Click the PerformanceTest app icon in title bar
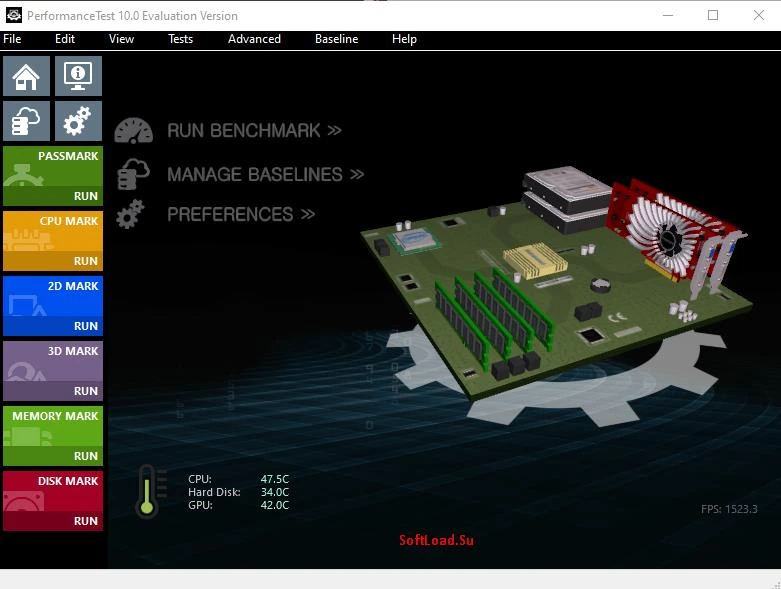 coord(13,15)
